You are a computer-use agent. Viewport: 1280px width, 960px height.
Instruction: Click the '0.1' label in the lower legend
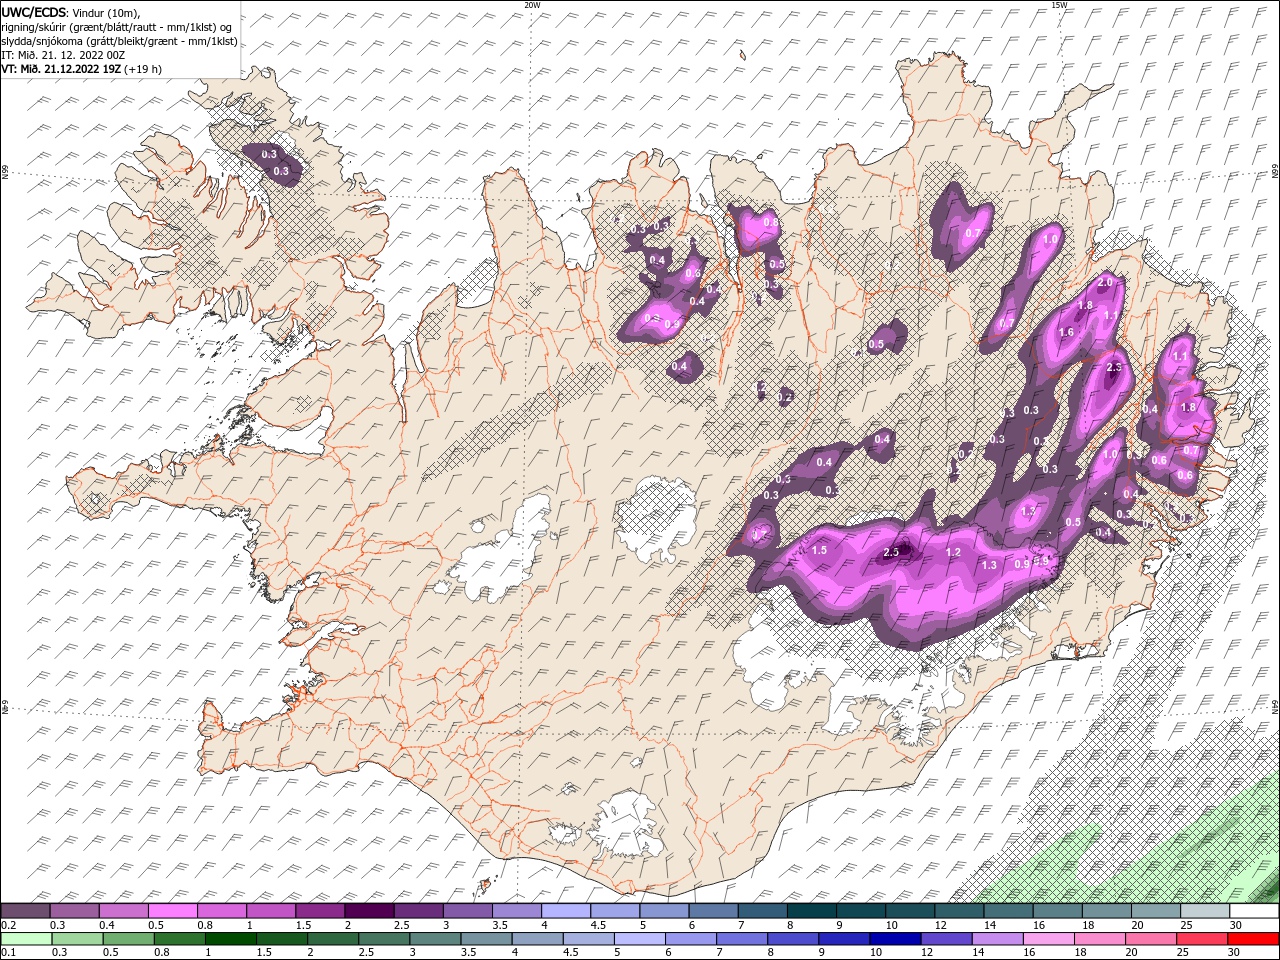(8, 952)
